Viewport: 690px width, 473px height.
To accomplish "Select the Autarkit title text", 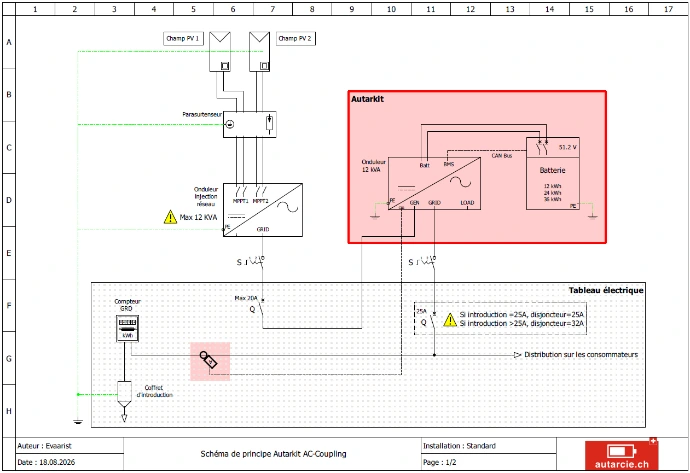I will [367, 99].
